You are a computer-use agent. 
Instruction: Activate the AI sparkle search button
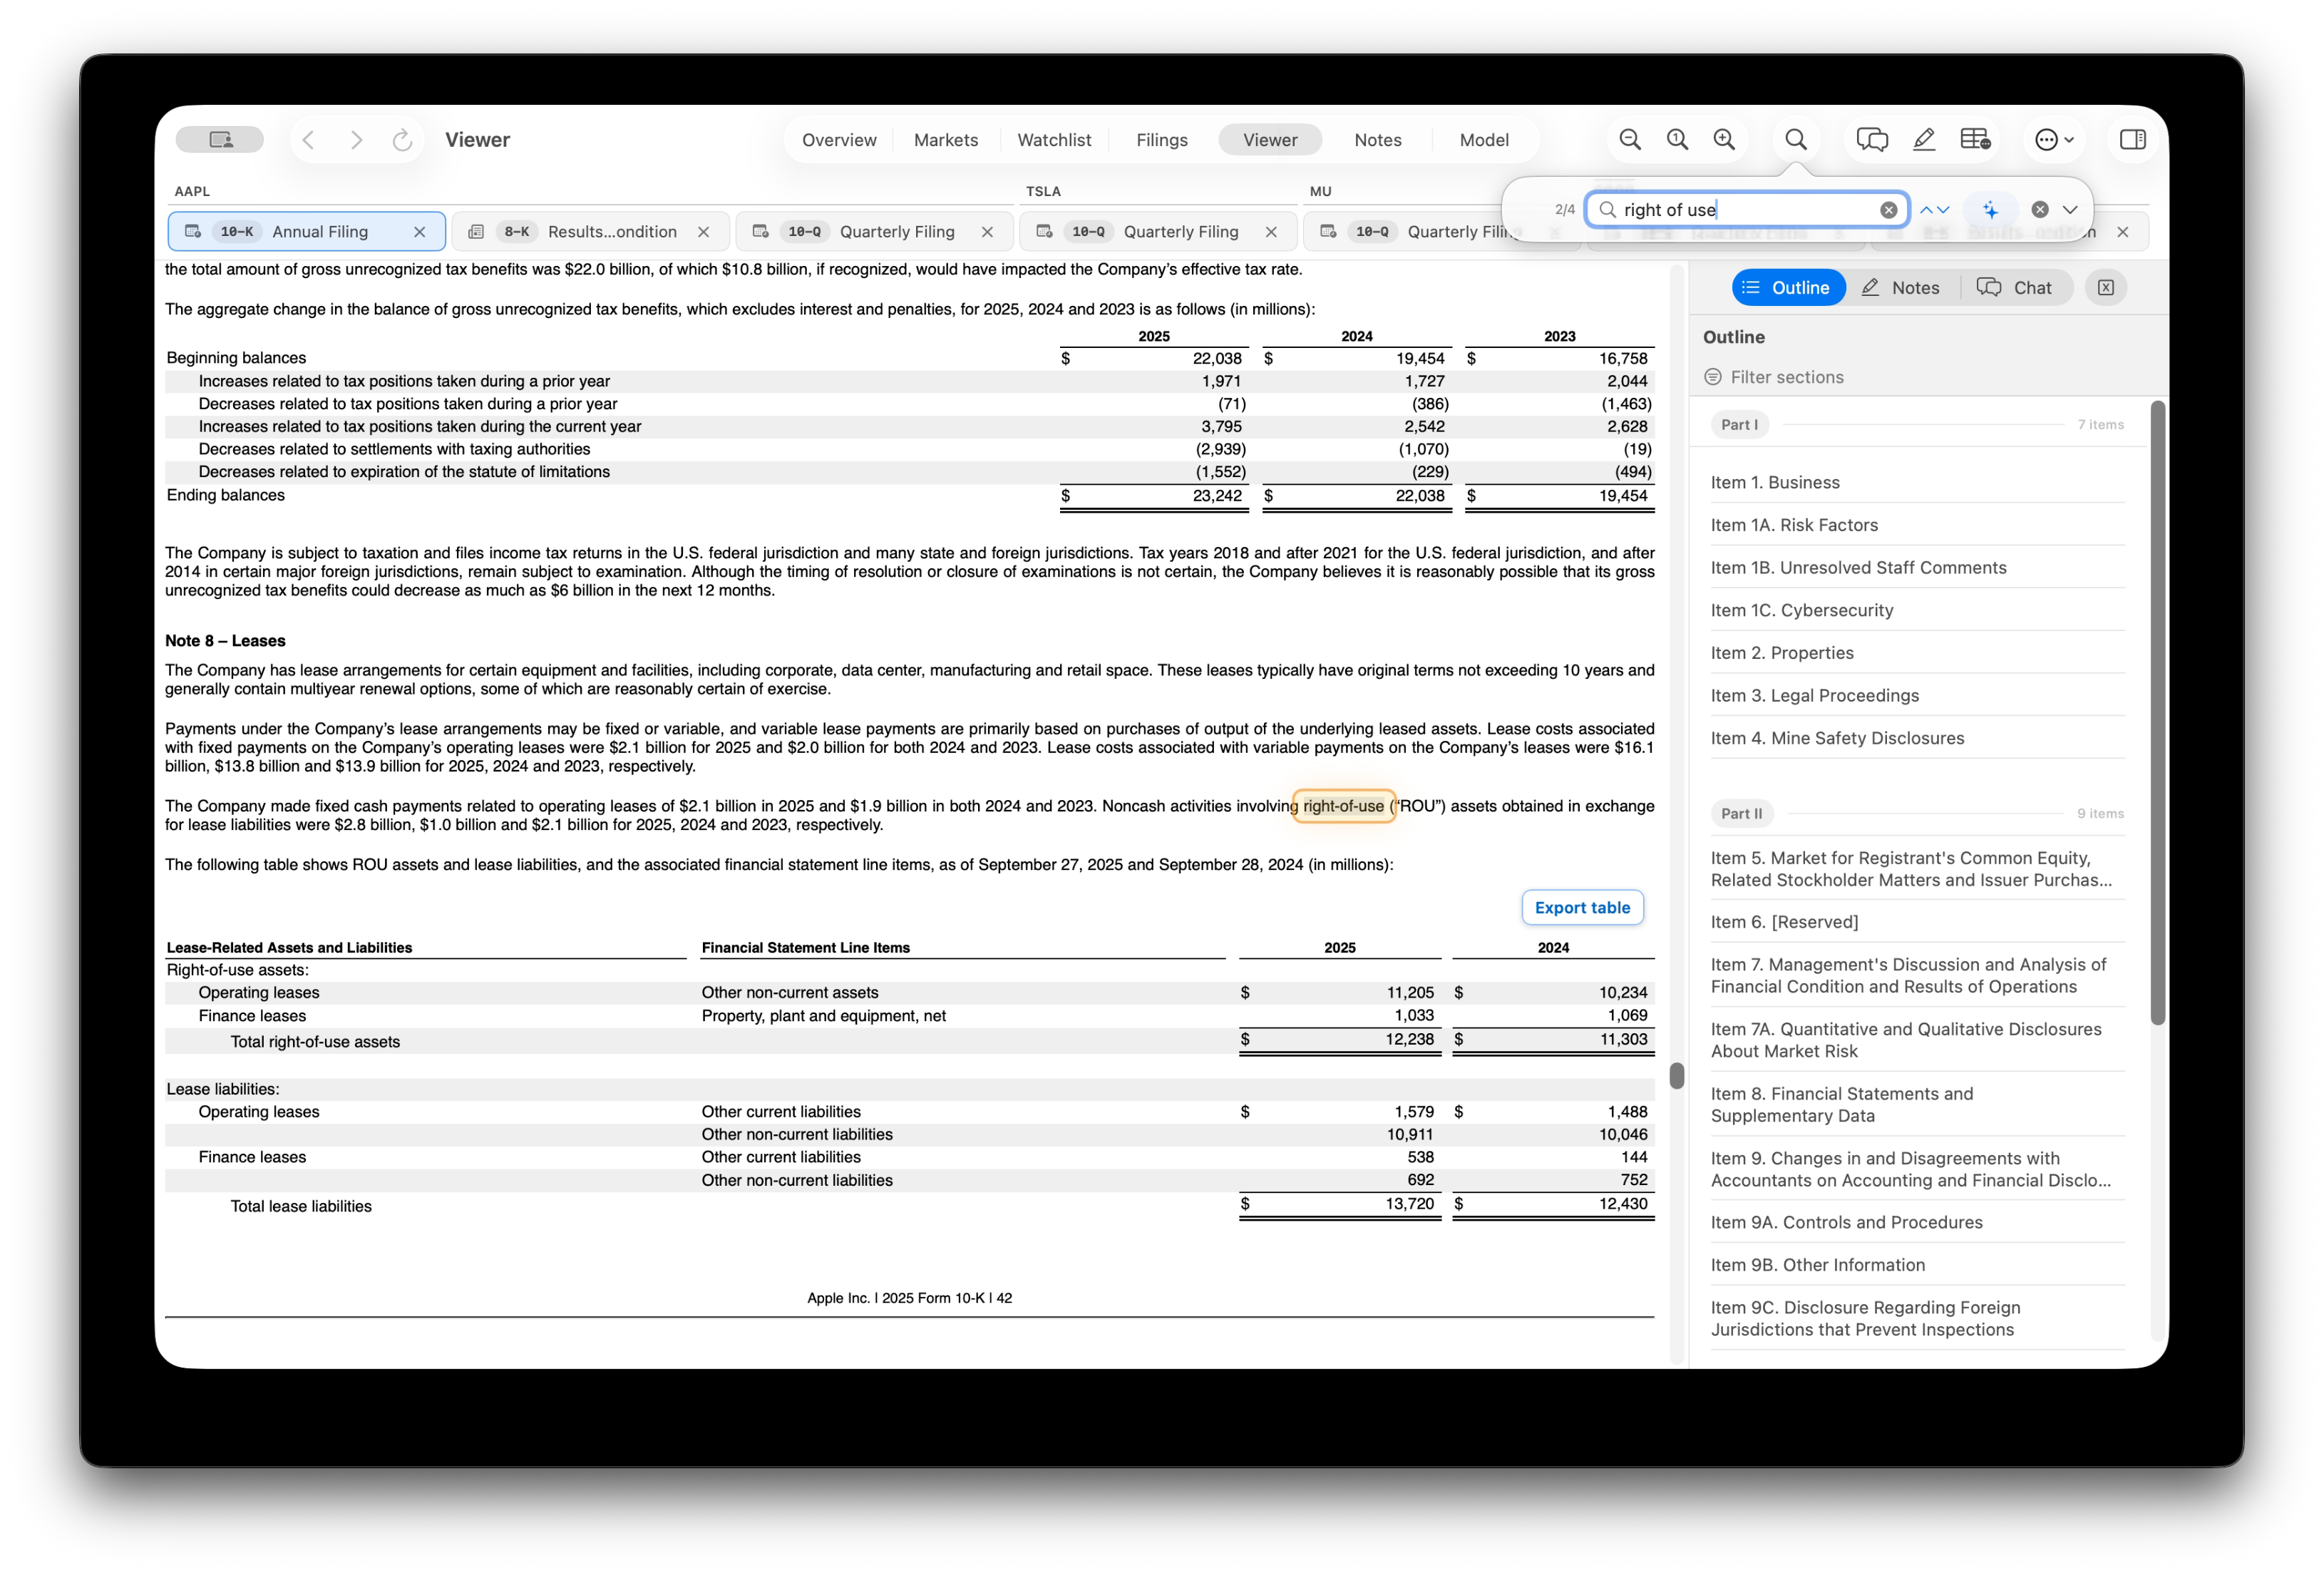pos(1990,210)
